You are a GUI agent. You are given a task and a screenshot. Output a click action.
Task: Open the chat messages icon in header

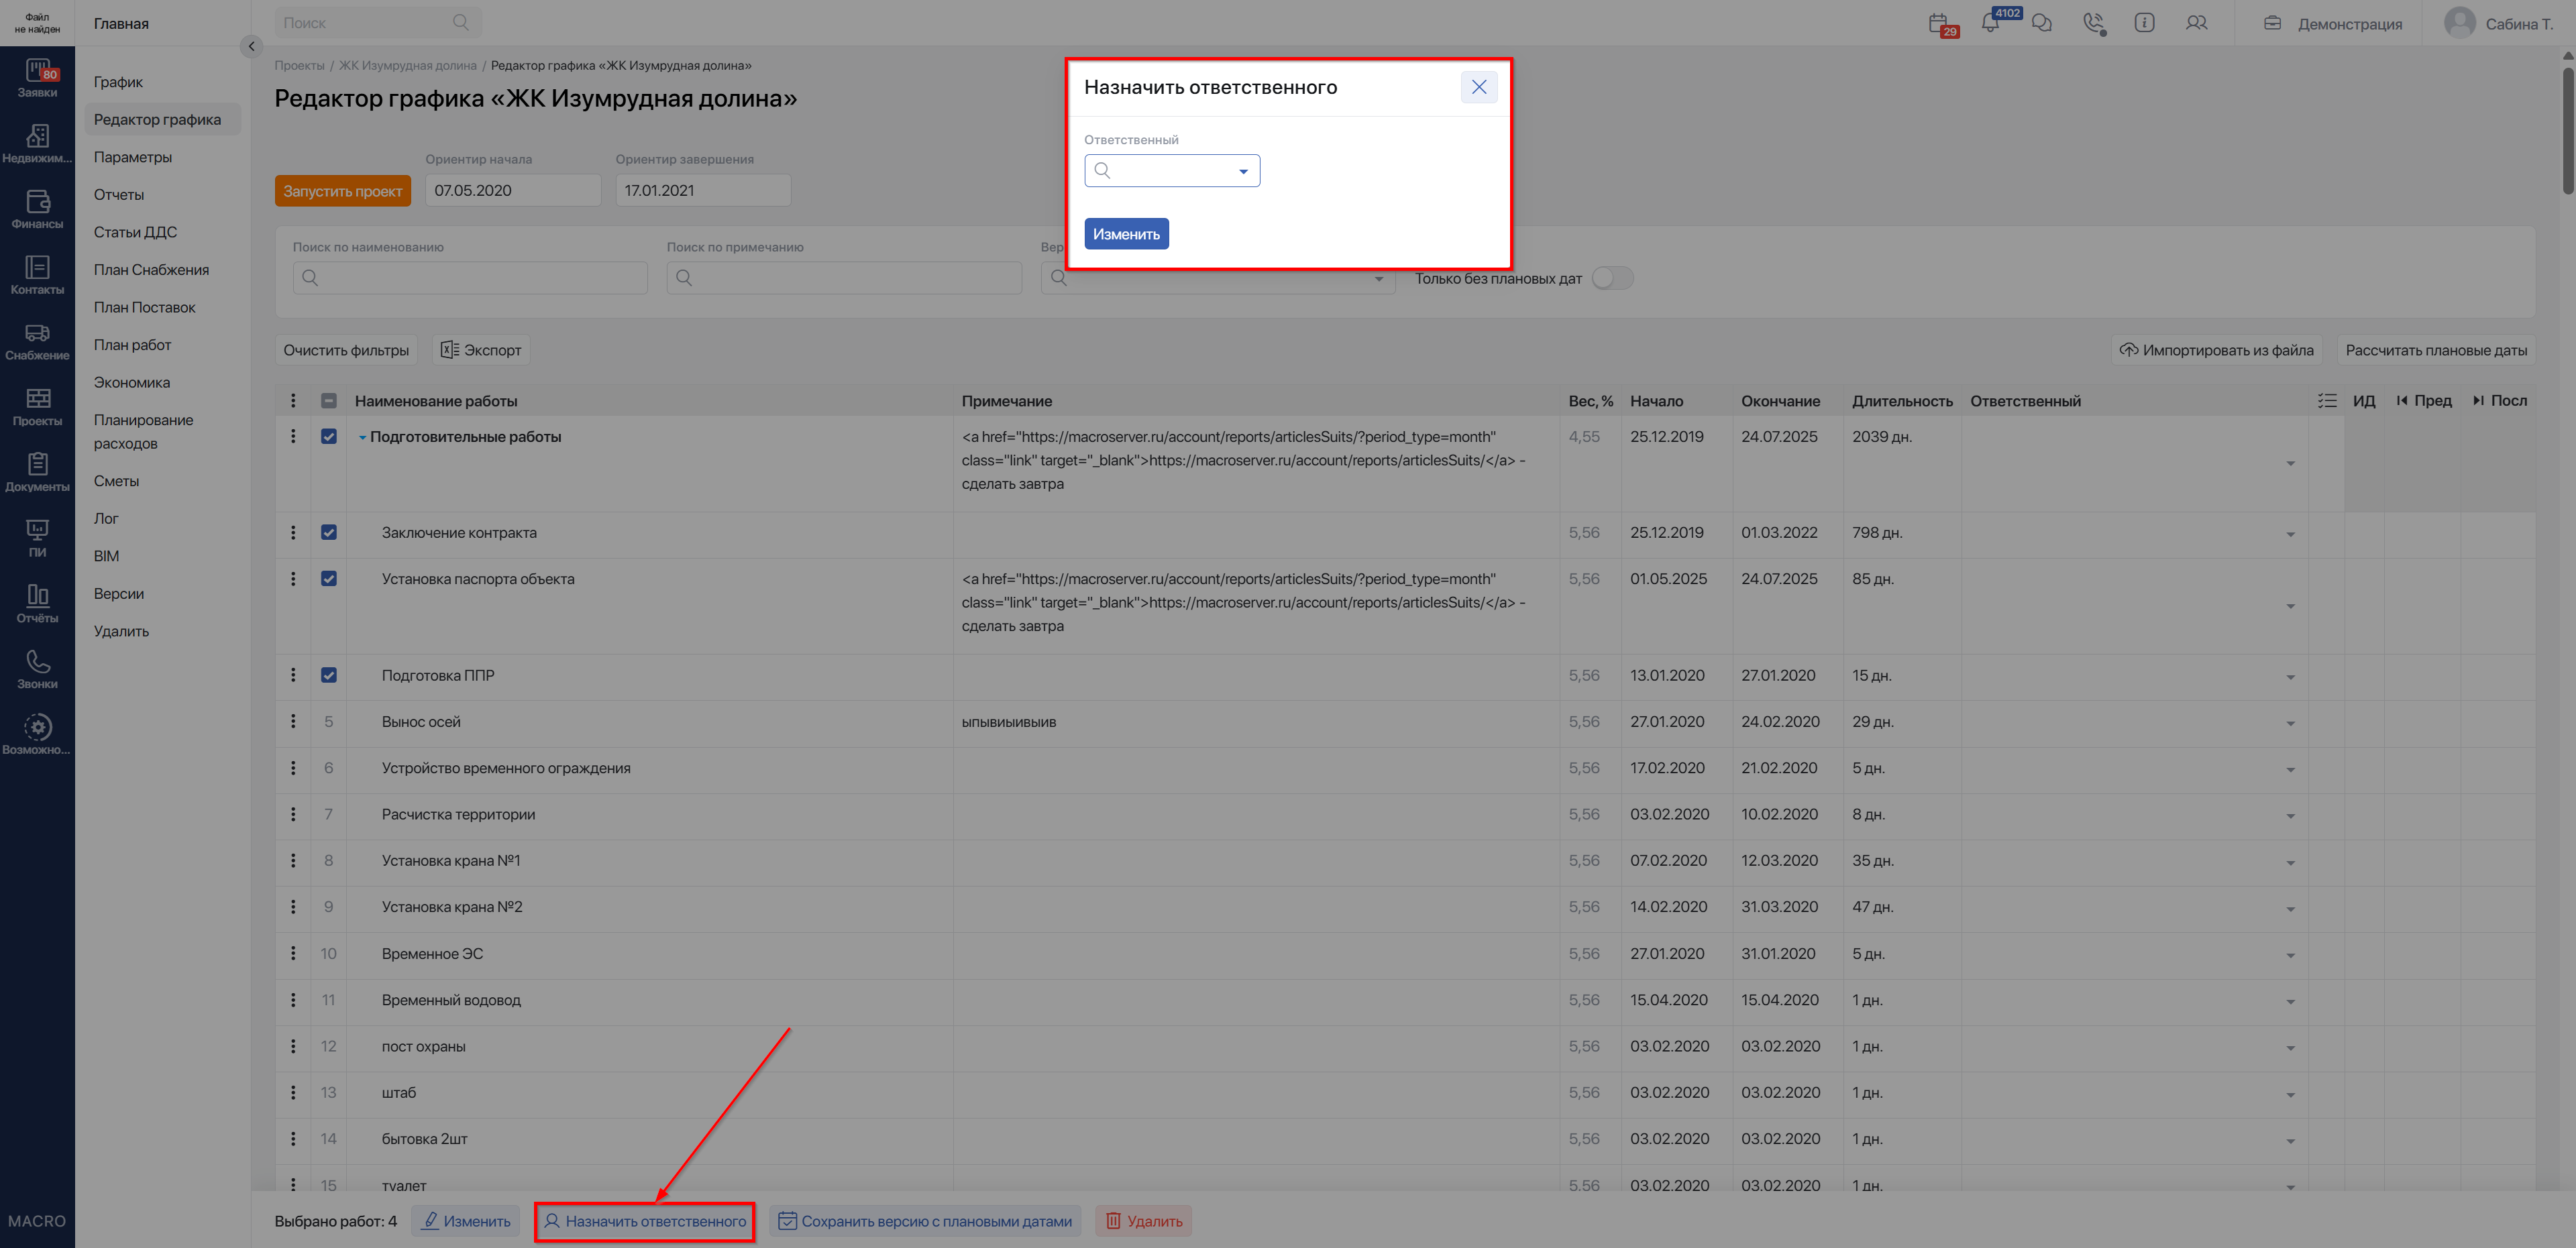pyautogui.click(x=2042, y=23)
